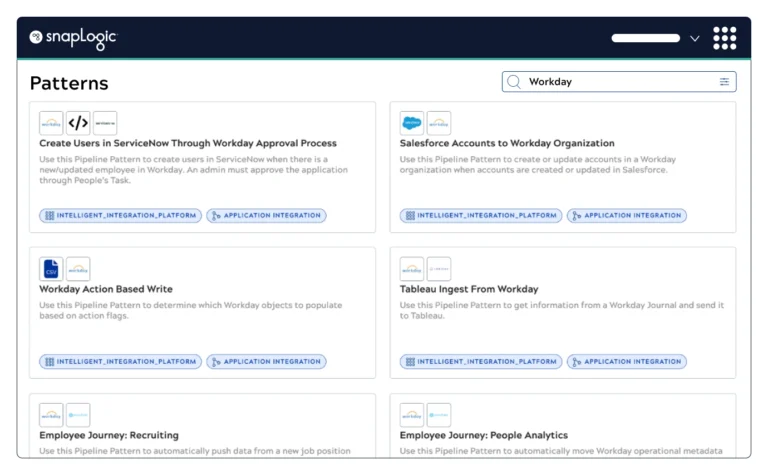This screenshot has height=475, width=768.
Task: Click the Patterns page heading
Action: pyautogui.click(x=69, y=83)
